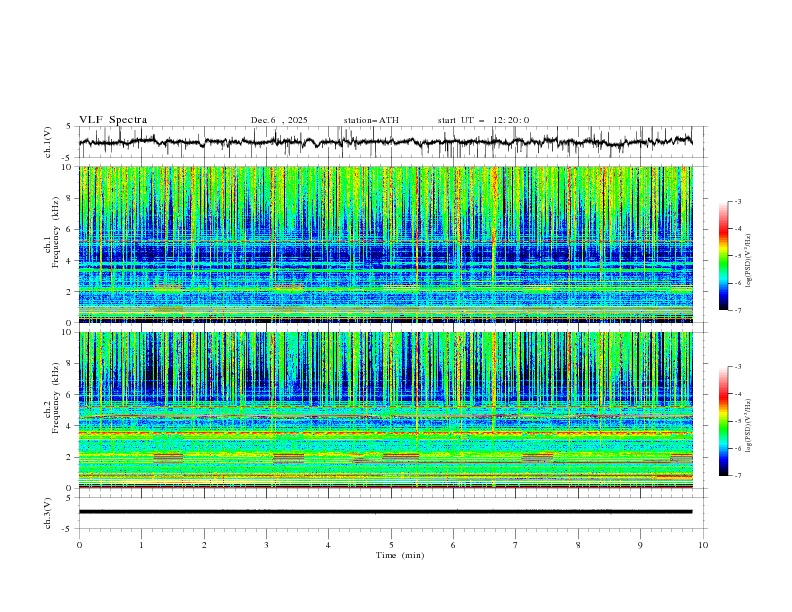
Task: Click the 'ch.1(V)' waveform axis label
Action: point(48,142)
